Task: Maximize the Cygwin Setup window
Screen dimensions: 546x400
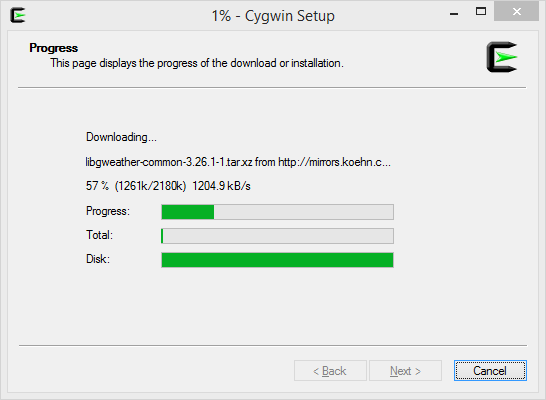Action: pyautogui.click(x=481, y=12)
